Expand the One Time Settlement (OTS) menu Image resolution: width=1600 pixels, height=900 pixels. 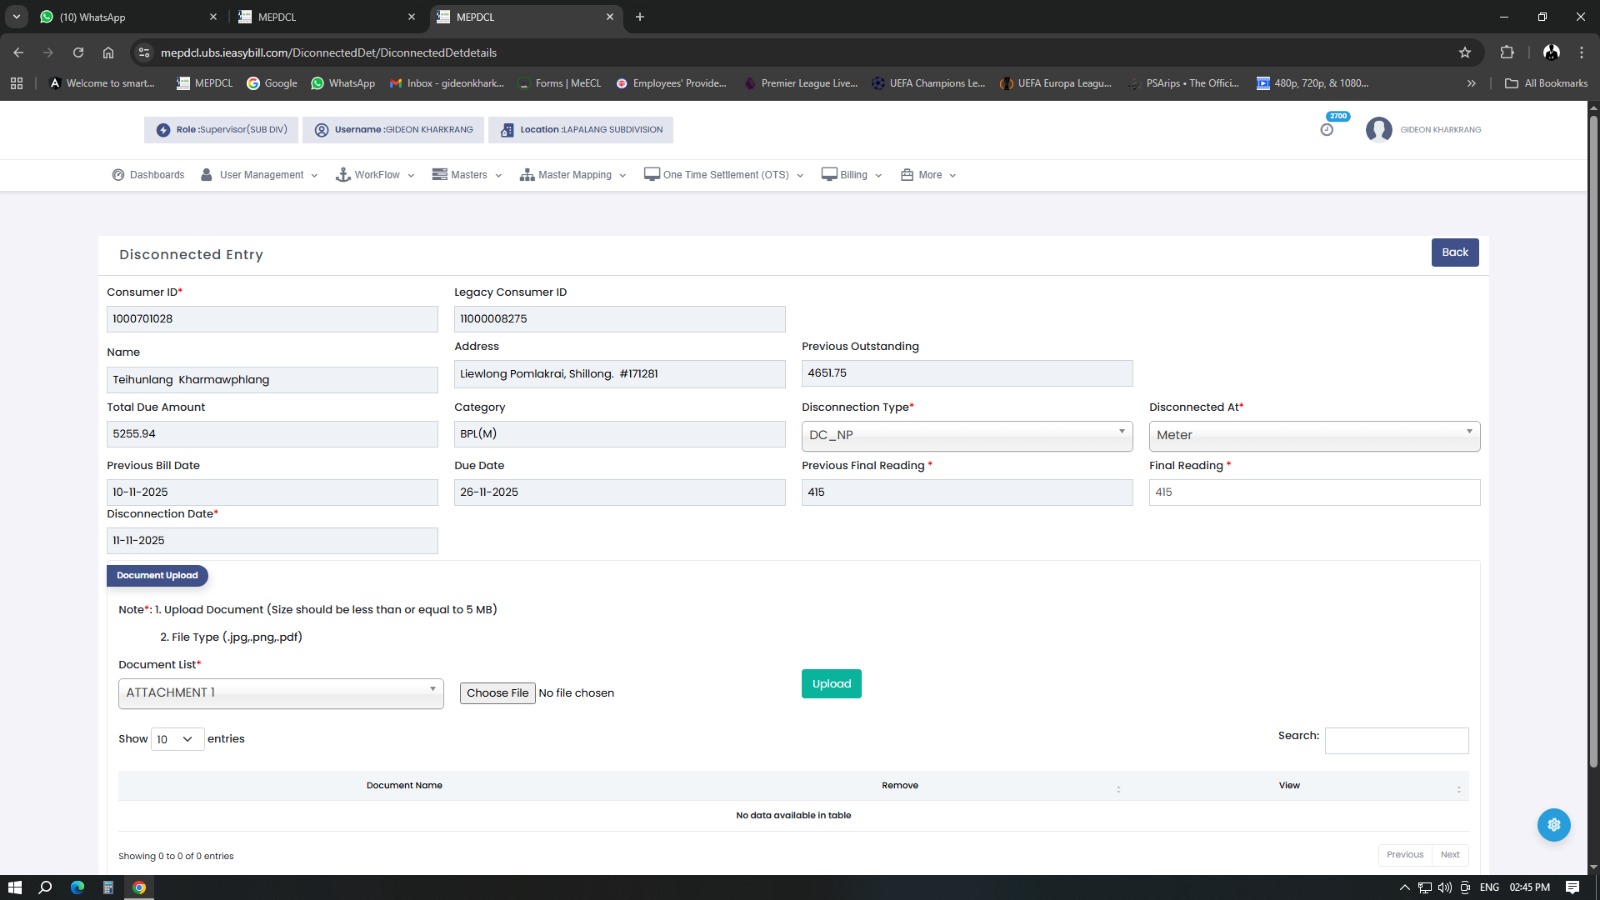[724, 175]
